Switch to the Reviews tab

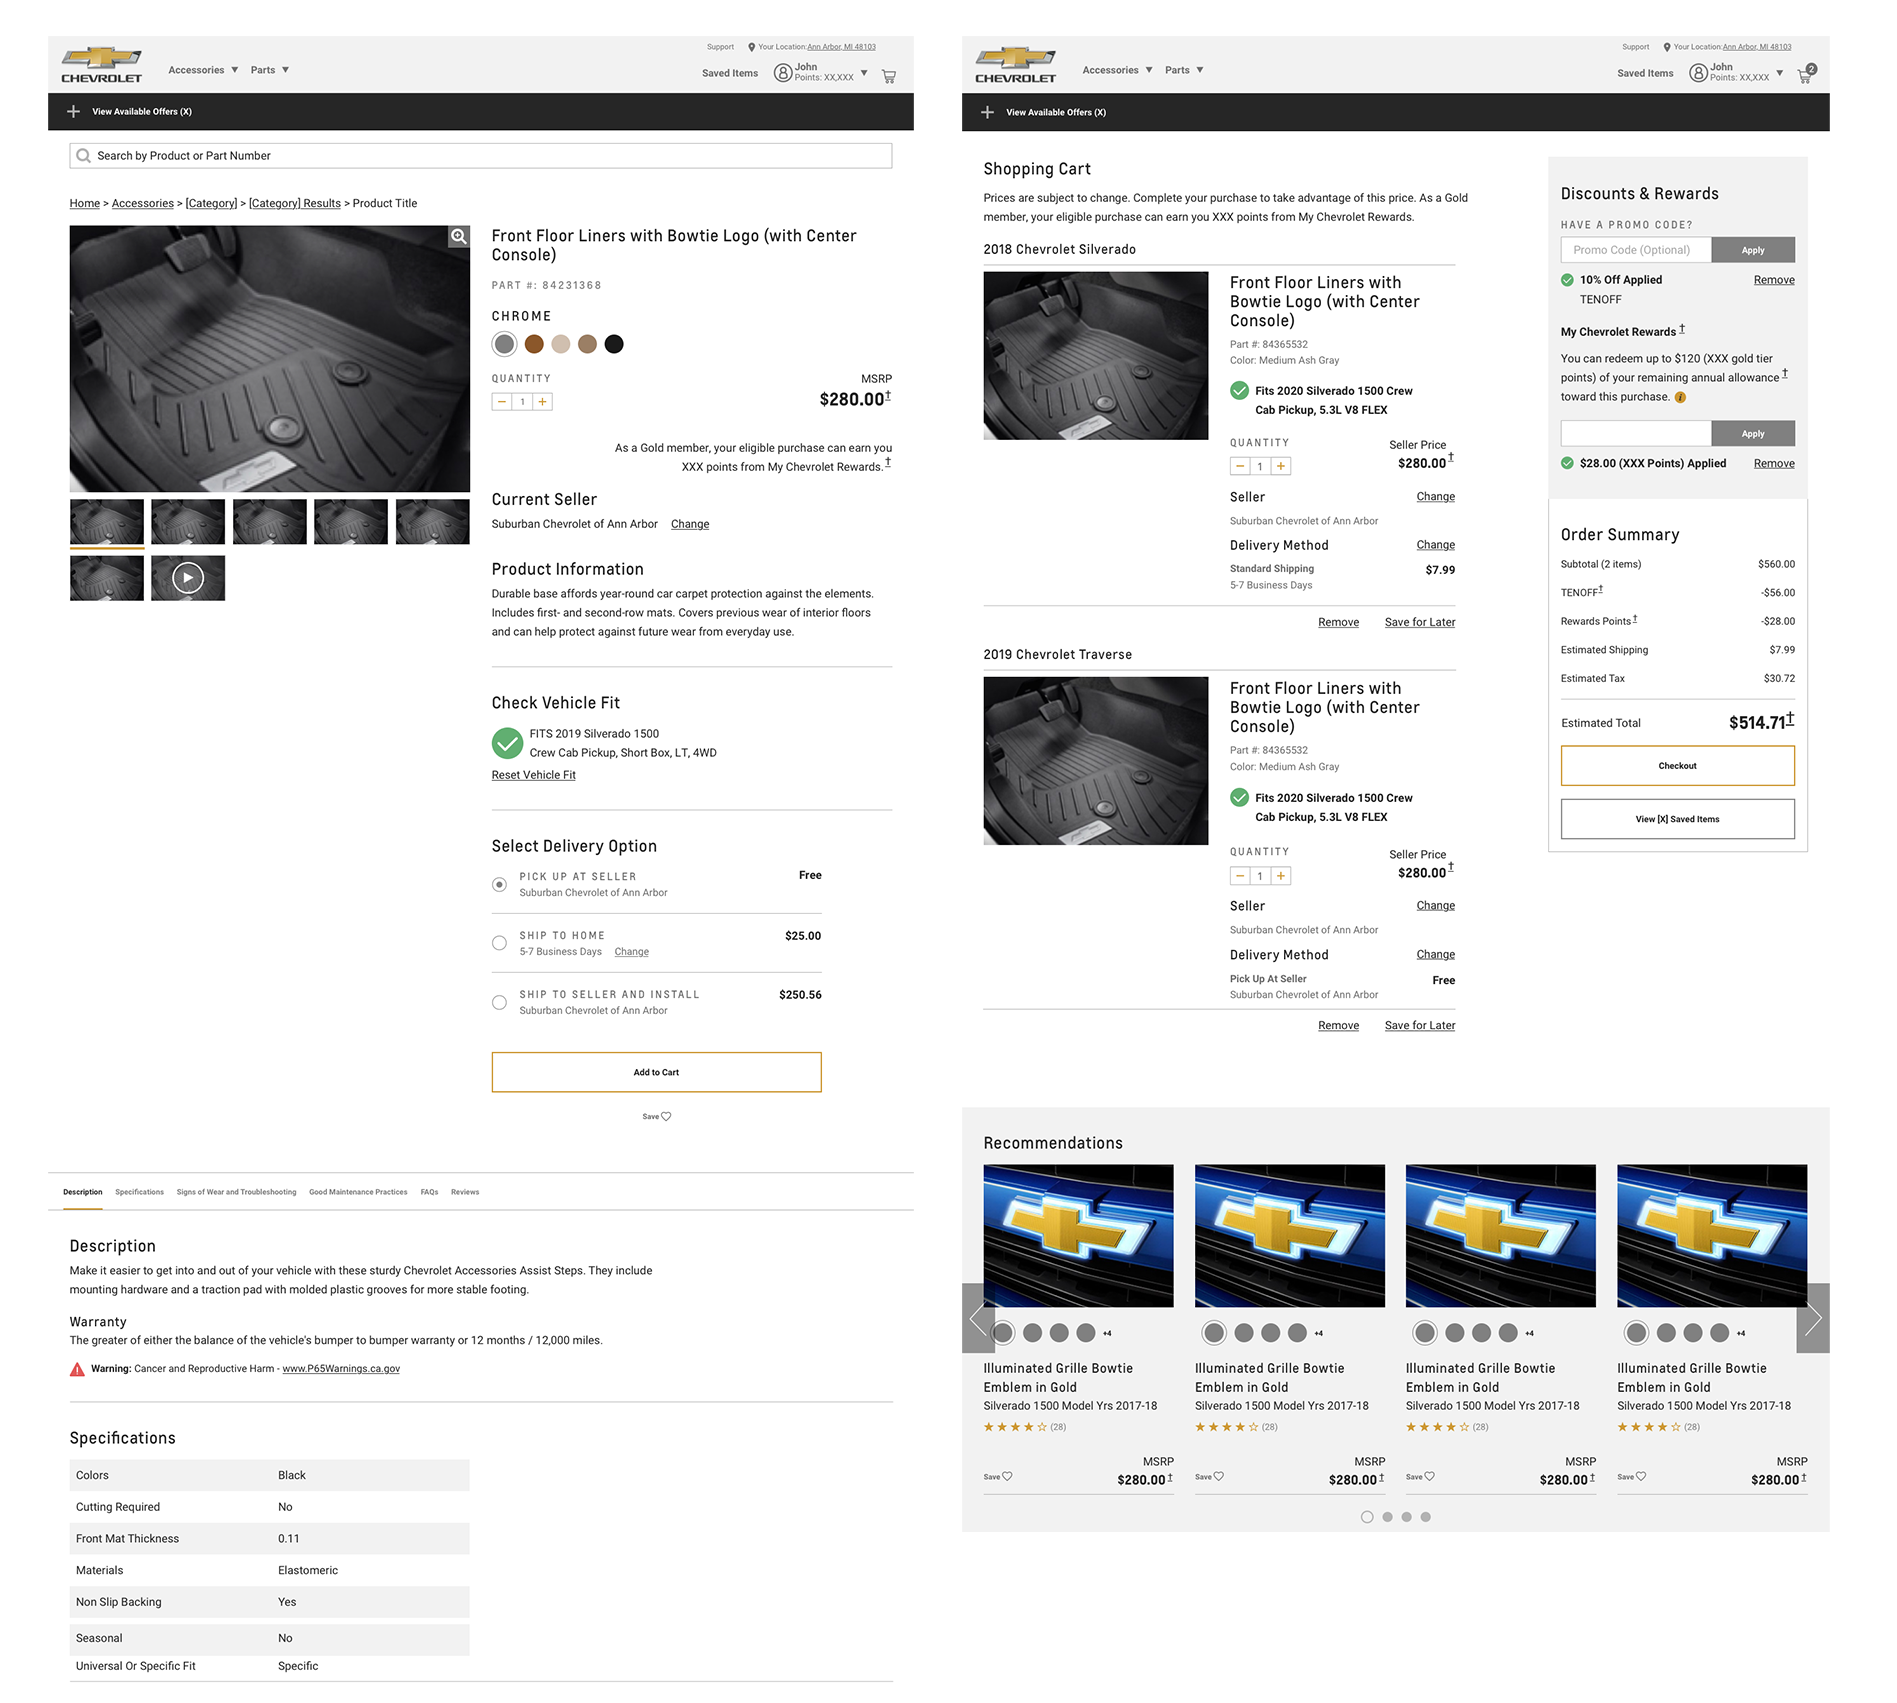pyautogui.click(x=465, y=1192)
